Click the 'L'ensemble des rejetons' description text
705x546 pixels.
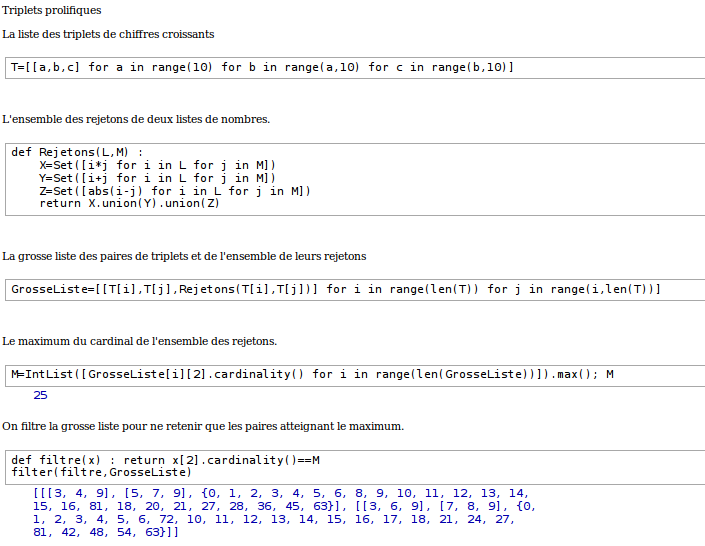tap(136, 119)
